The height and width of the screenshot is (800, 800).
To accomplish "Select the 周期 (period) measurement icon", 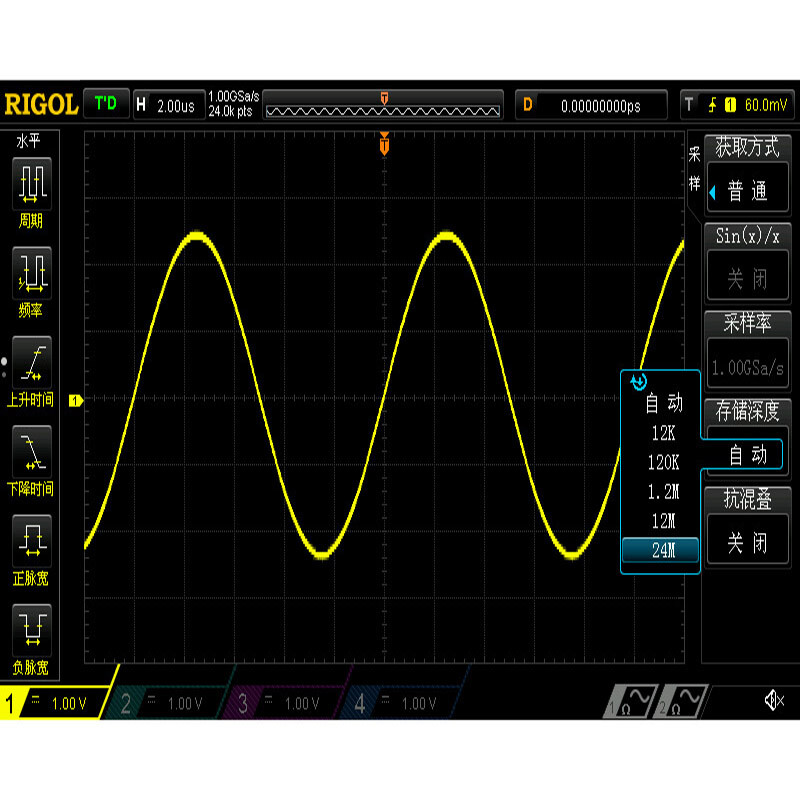I will (x=32, y=185).
